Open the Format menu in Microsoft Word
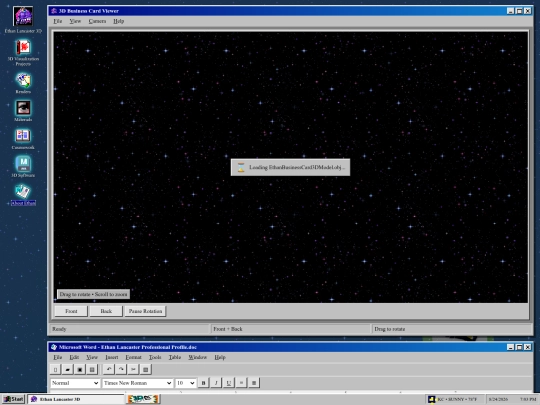The width and height of the screenshot is (540, 405). (x=133, y=357)
